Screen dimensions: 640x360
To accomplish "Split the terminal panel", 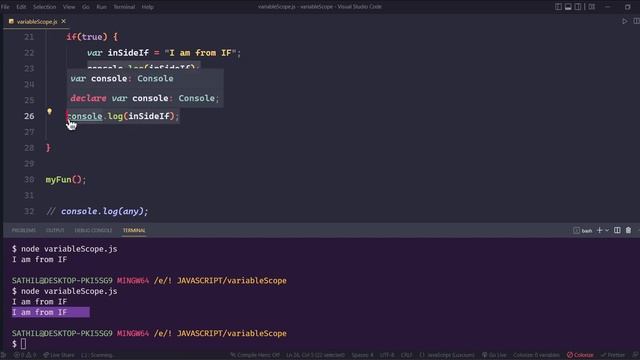I will pyautogui.click(x=617, y=231).
